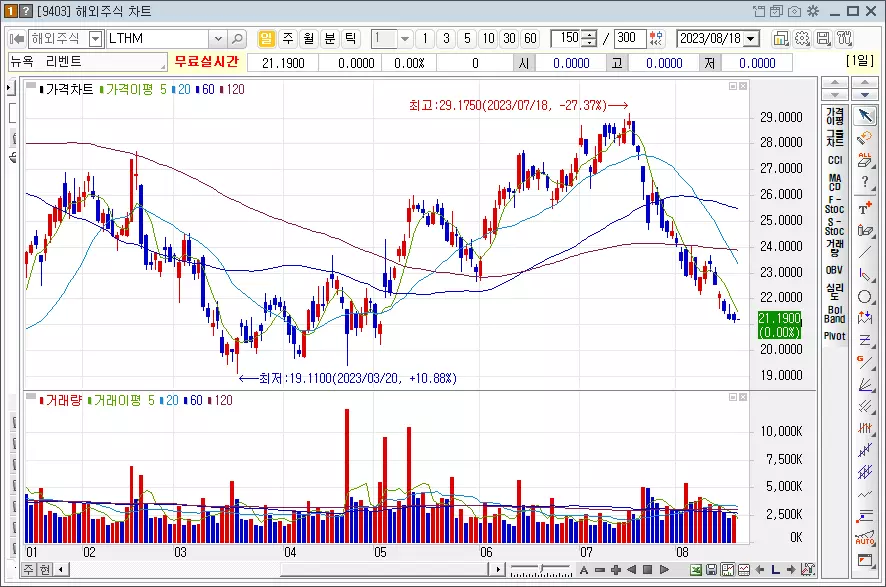Image resolution: width=886 pixels, height=587 pixels.
Task: Click the AUTO trendline tool
Action: [x=865, y=537]
